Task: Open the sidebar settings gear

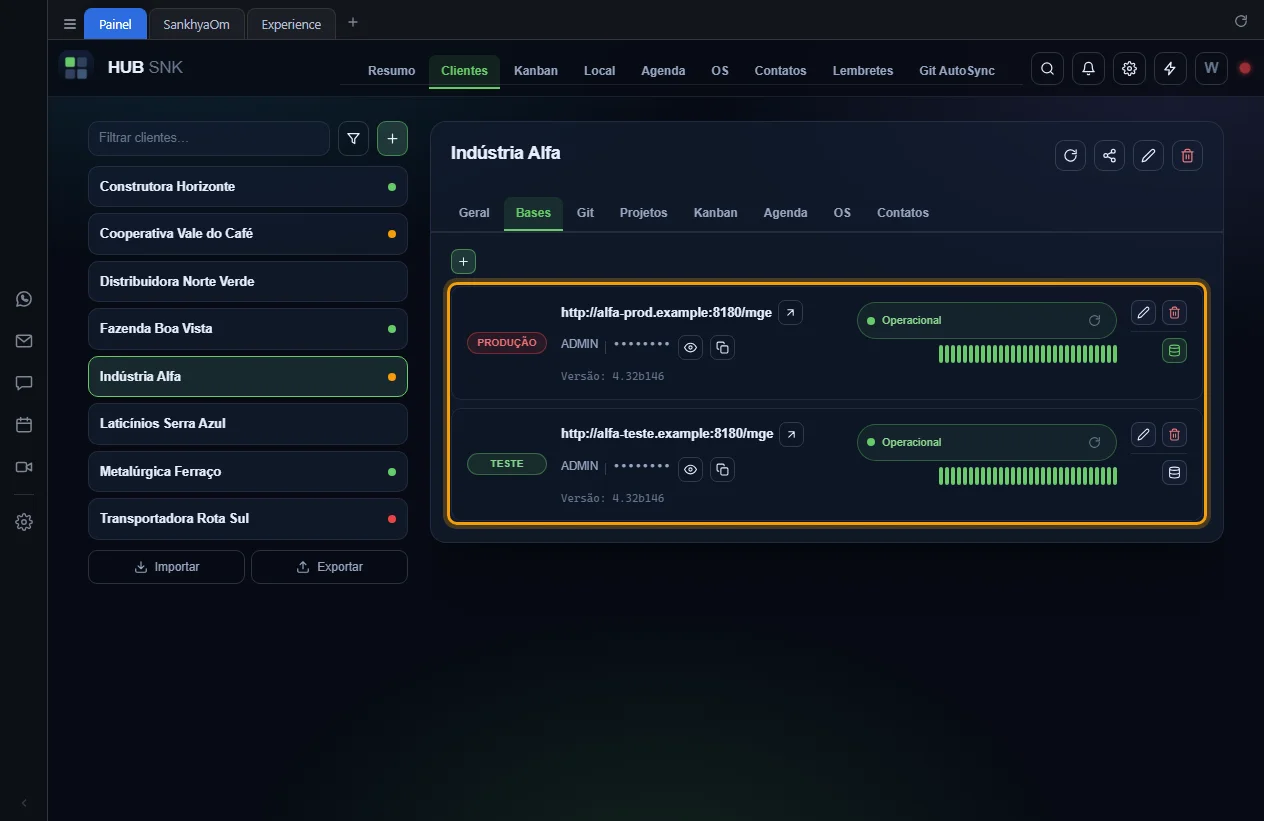Action: click(24, 522)
